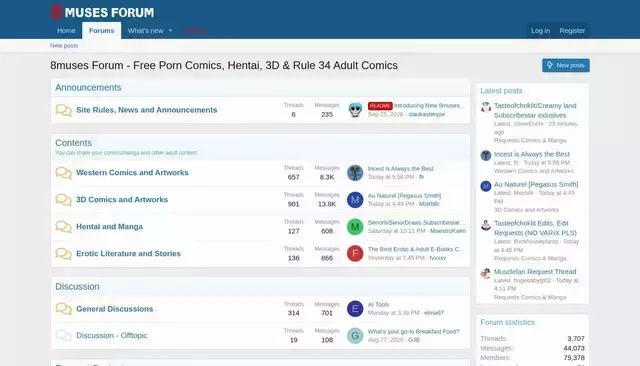The height and width of the screenshot is (366, 640).
Task: Open Discussion - Offtopic forum
Action: point(112,335)
